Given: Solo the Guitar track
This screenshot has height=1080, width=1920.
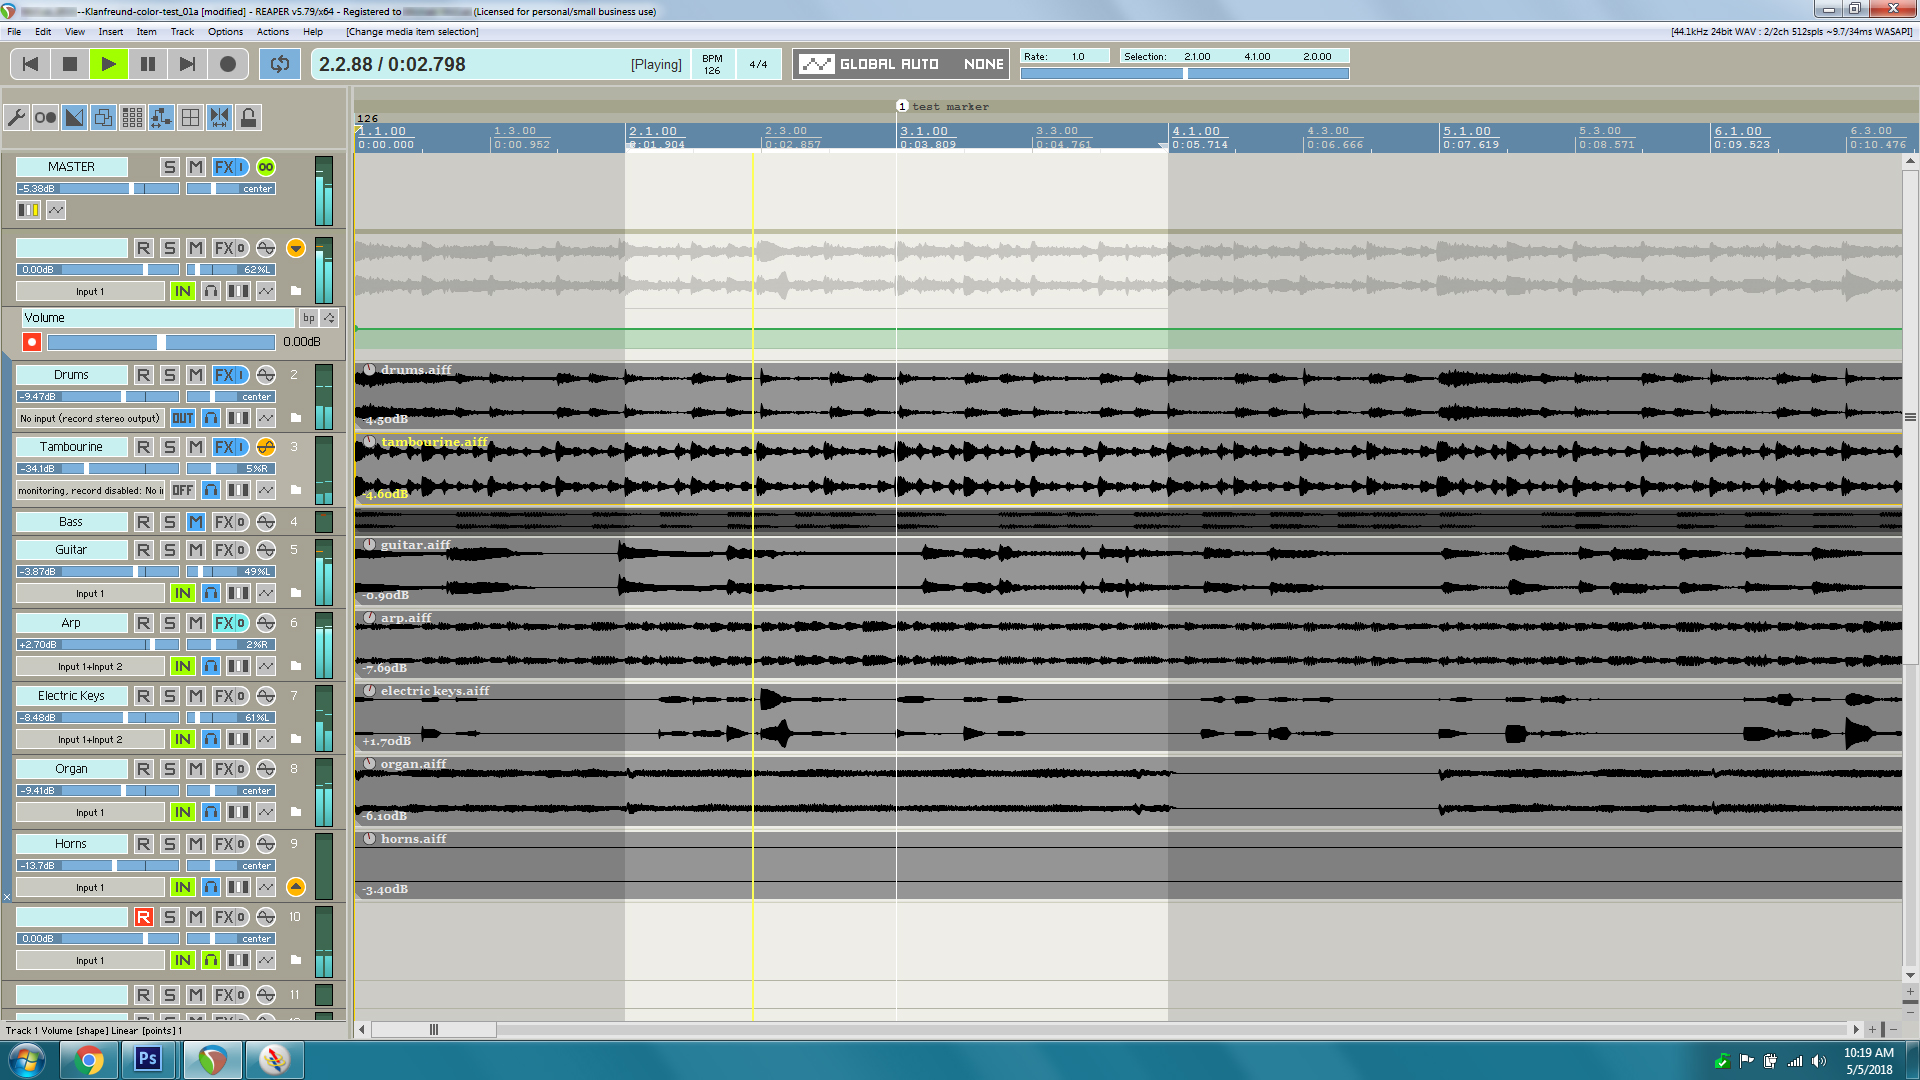Looking at the screenshot, I should (170, 550).
